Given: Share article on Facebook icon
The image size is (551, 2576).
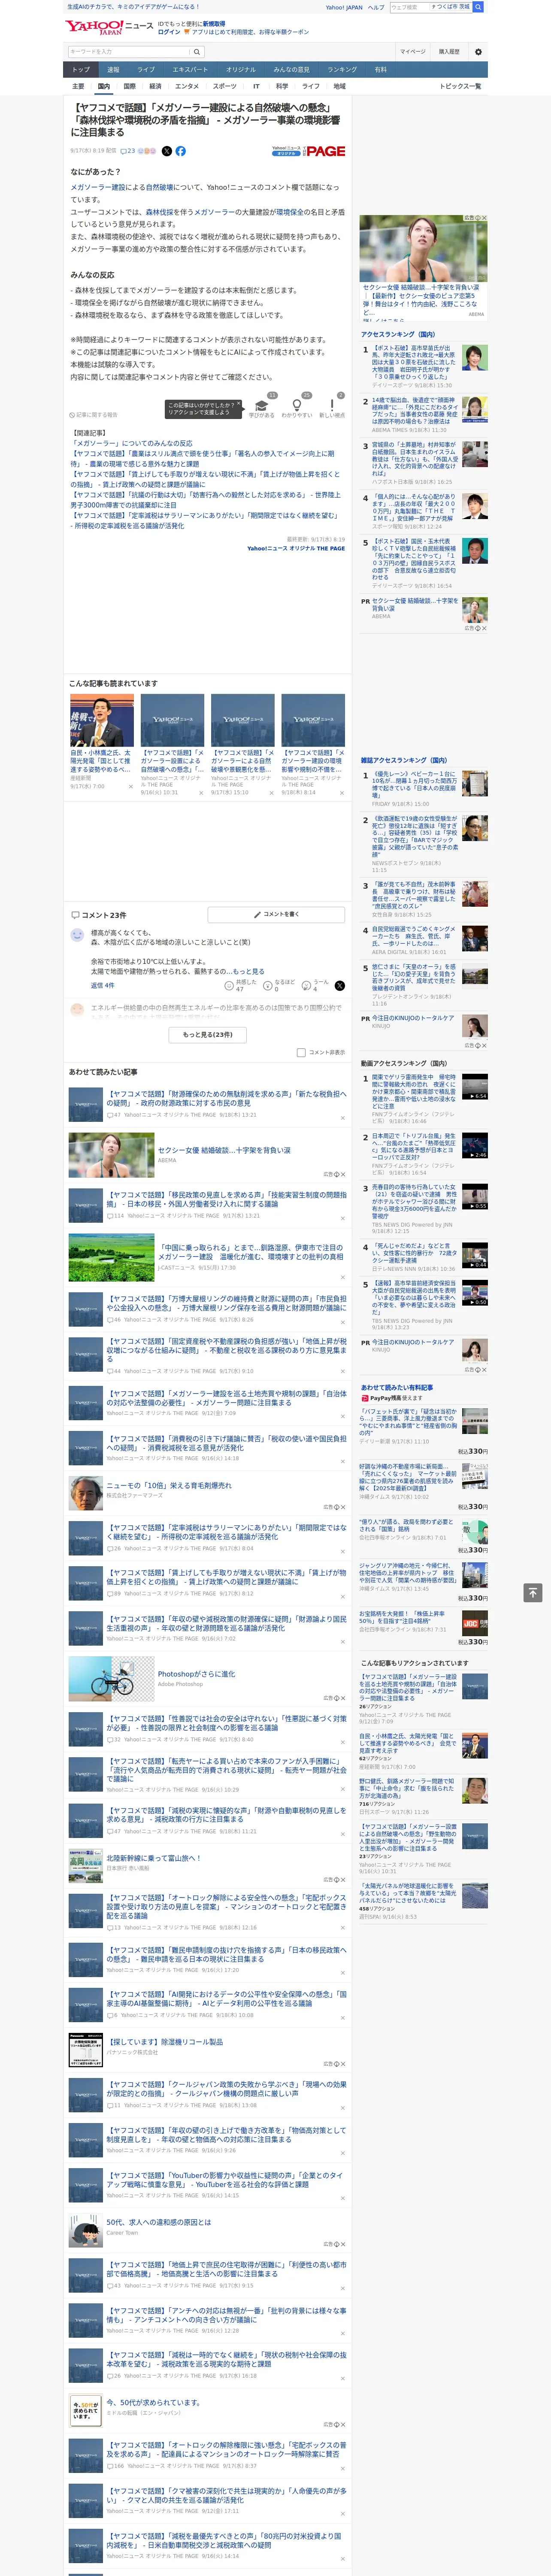Looking at the screenshot, I should coord(181,151).
